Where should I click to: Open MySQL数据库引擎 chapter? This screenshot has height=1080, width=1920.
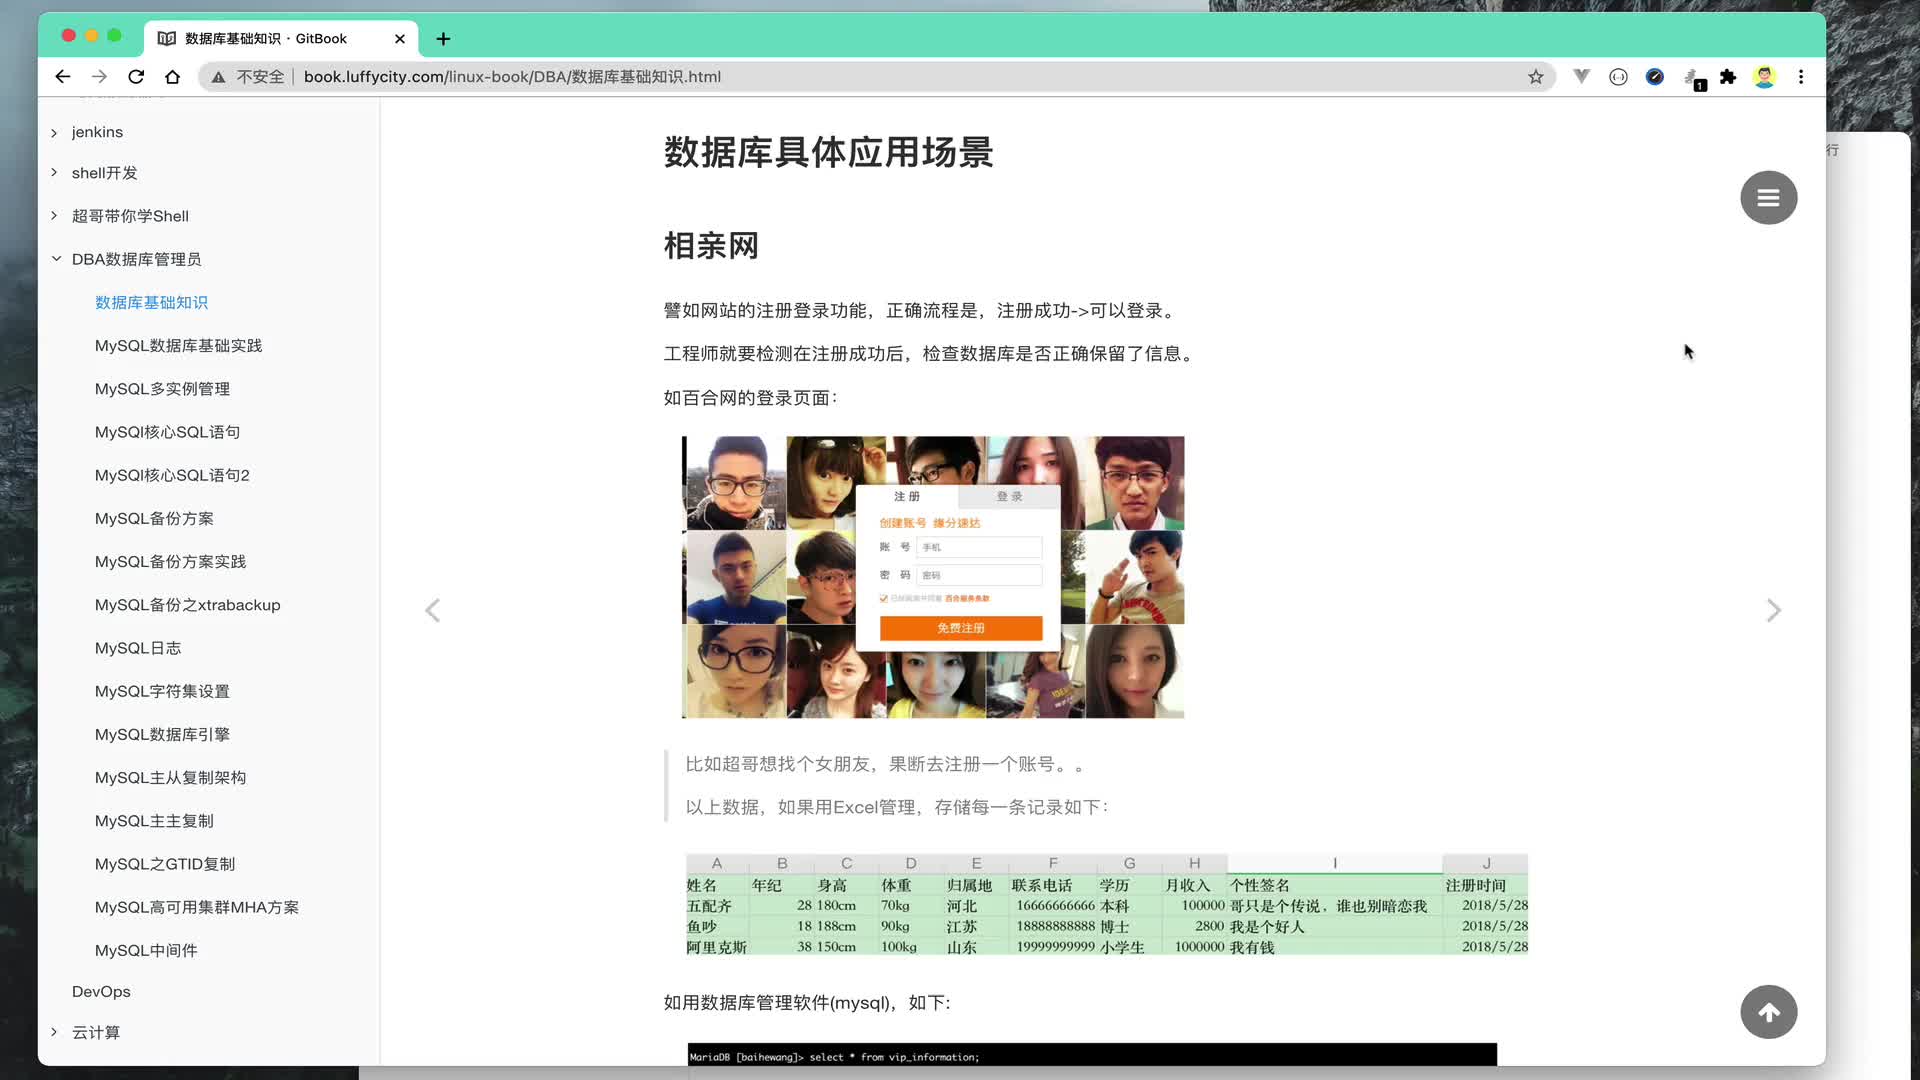162,734
